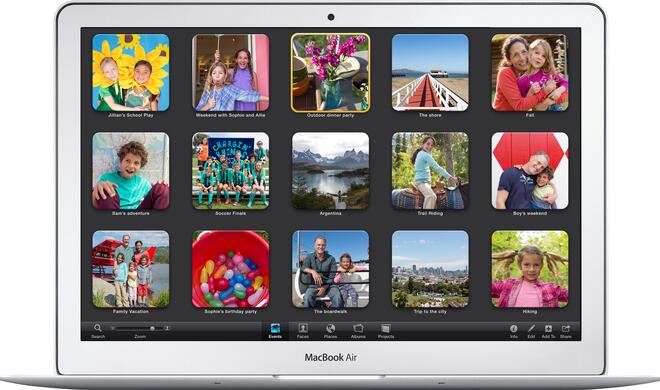This screenshot has width=660, height=390.
Task: Click the 'Soccer Finals' caption text
Action: [x=231, y=213]
